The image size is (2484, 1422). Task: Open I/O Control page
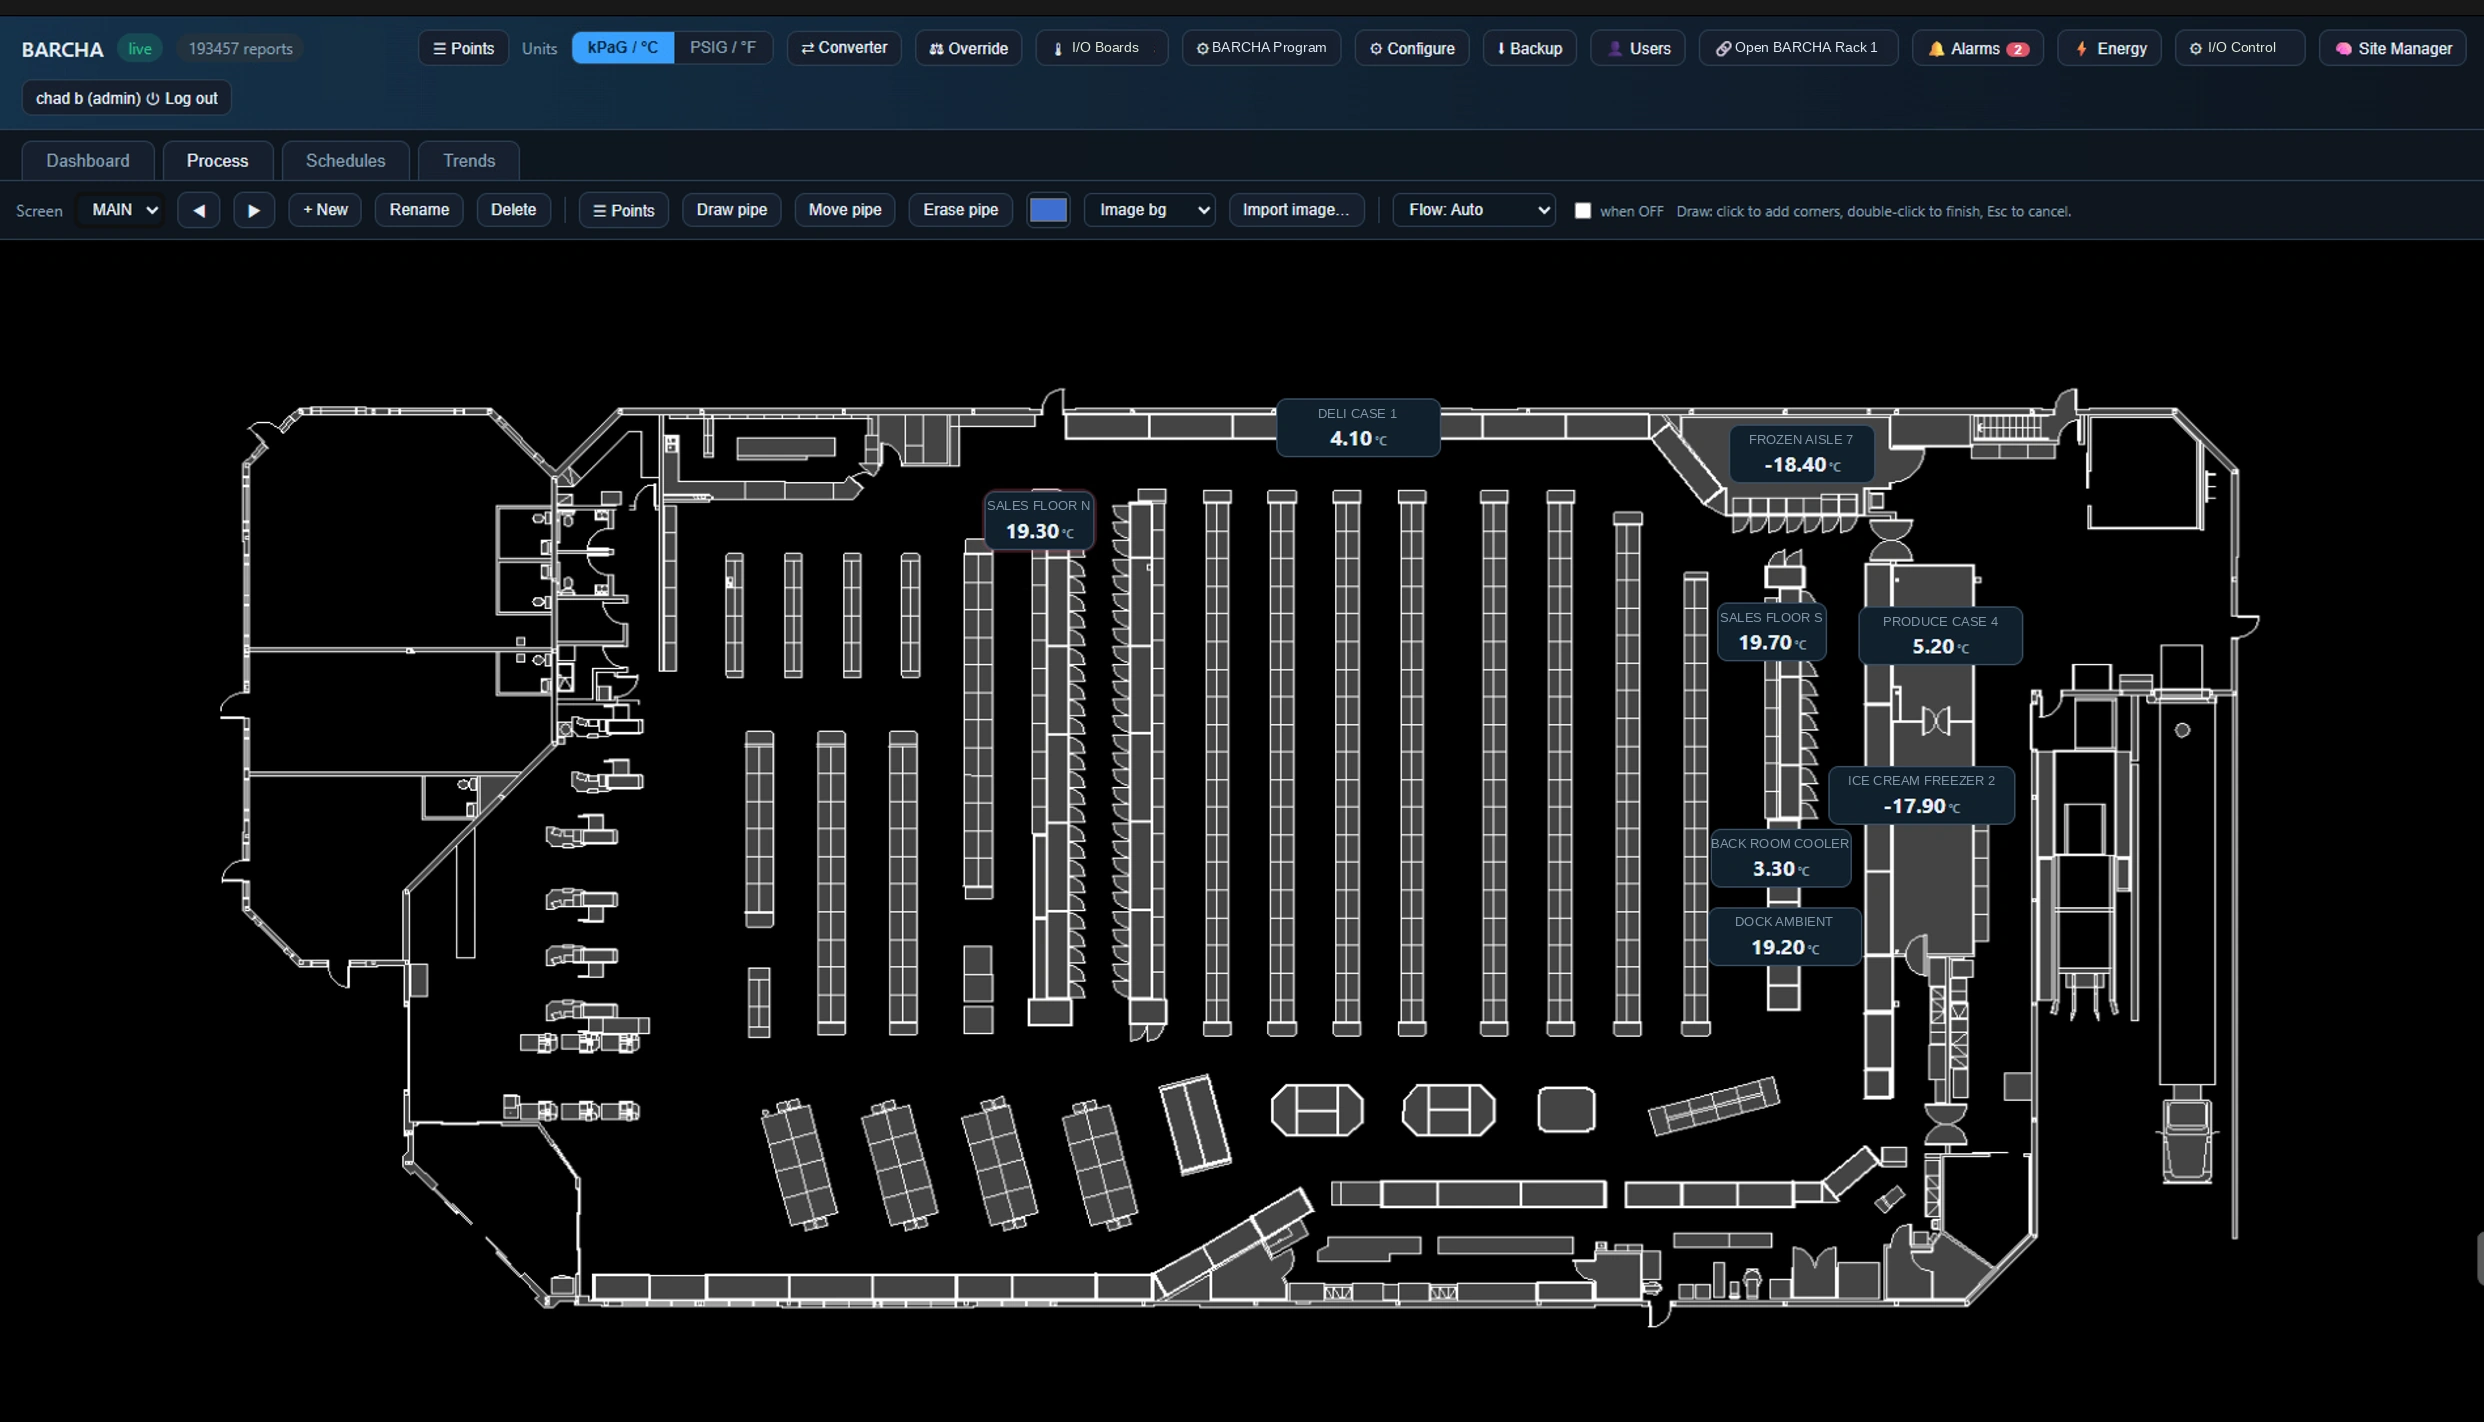[2240, 48]
